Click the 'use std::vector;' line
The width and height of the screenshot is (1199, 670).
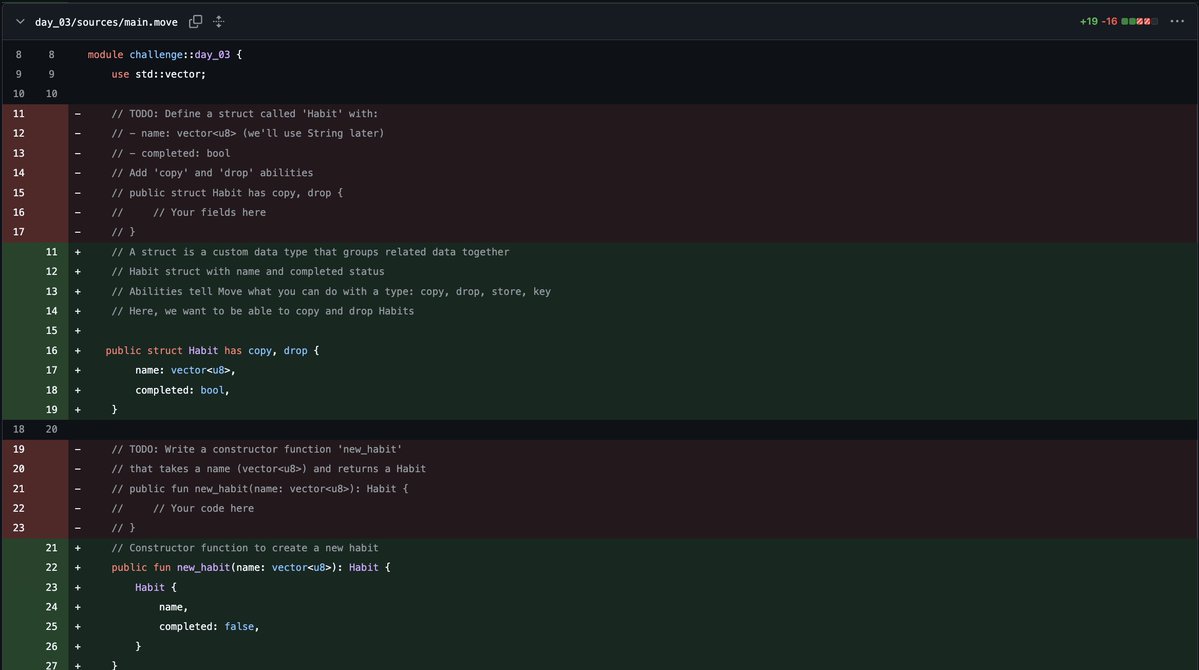[x=158, y=74]
